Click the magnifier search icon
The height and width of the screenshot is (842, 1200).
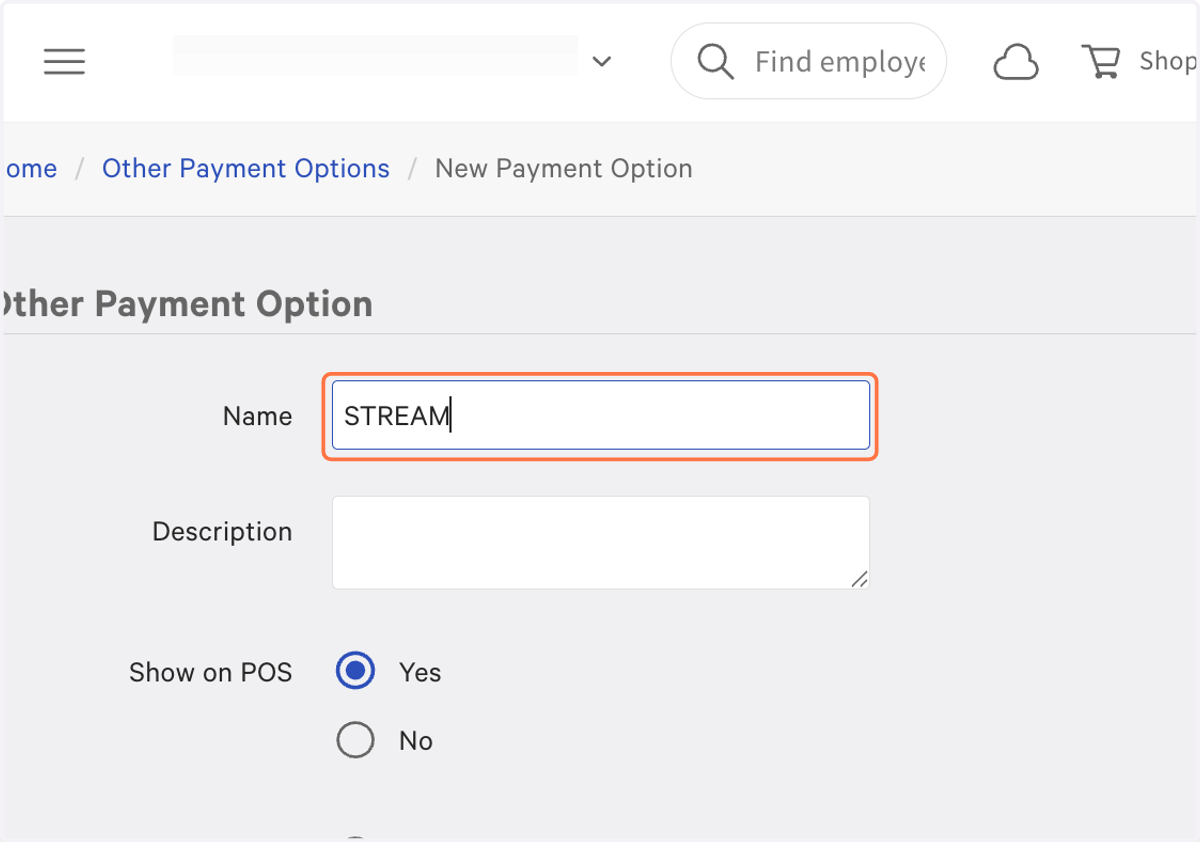(x=715, y=62)
